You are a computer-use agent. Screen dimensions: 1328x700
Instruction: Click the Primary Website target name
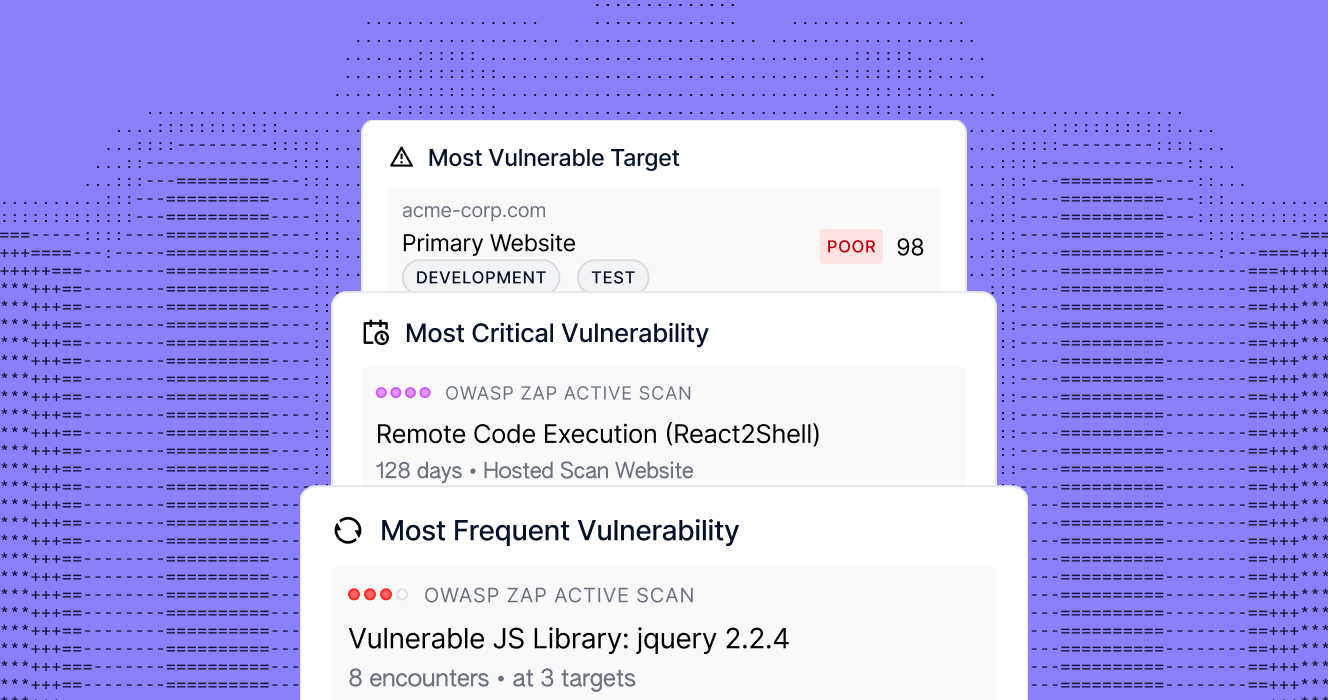pyautogui.click(x=489, y=243)
